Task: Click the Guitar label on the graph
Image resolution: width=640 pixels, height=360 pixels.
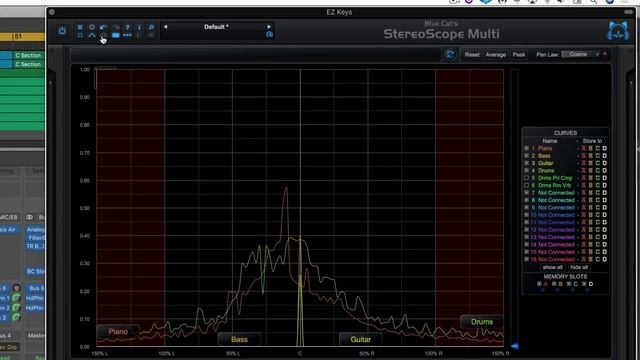Action: click(x=361, y=340)
